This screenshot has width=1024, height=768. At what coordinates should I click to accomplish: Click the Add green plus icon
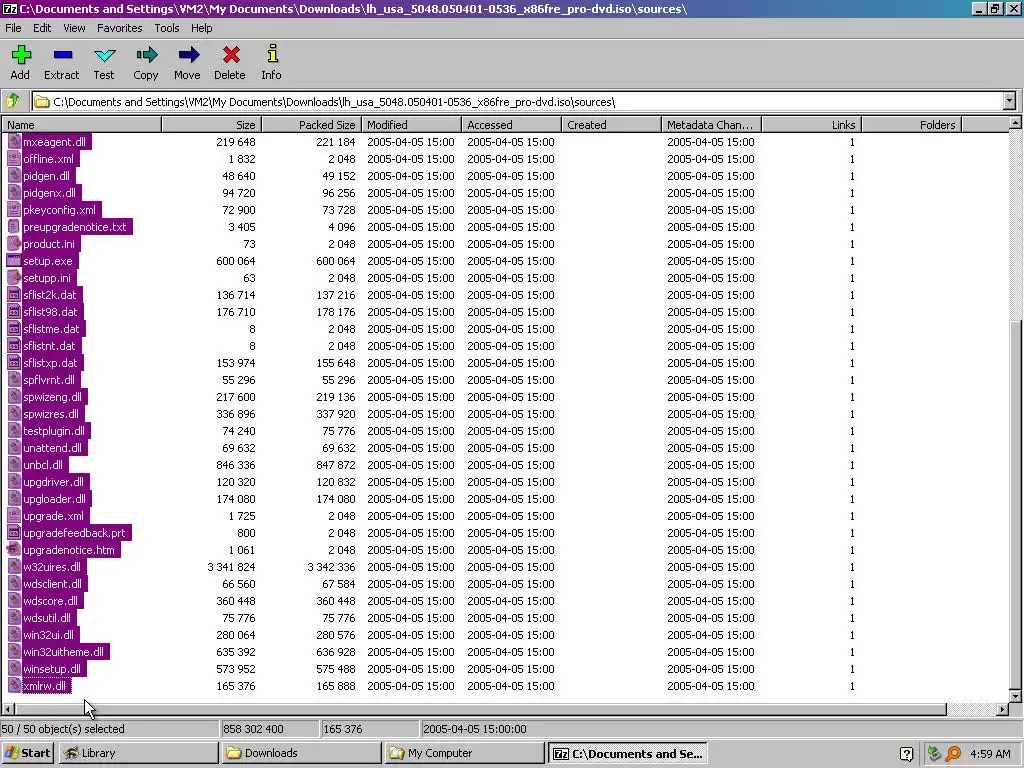[21, 55]
